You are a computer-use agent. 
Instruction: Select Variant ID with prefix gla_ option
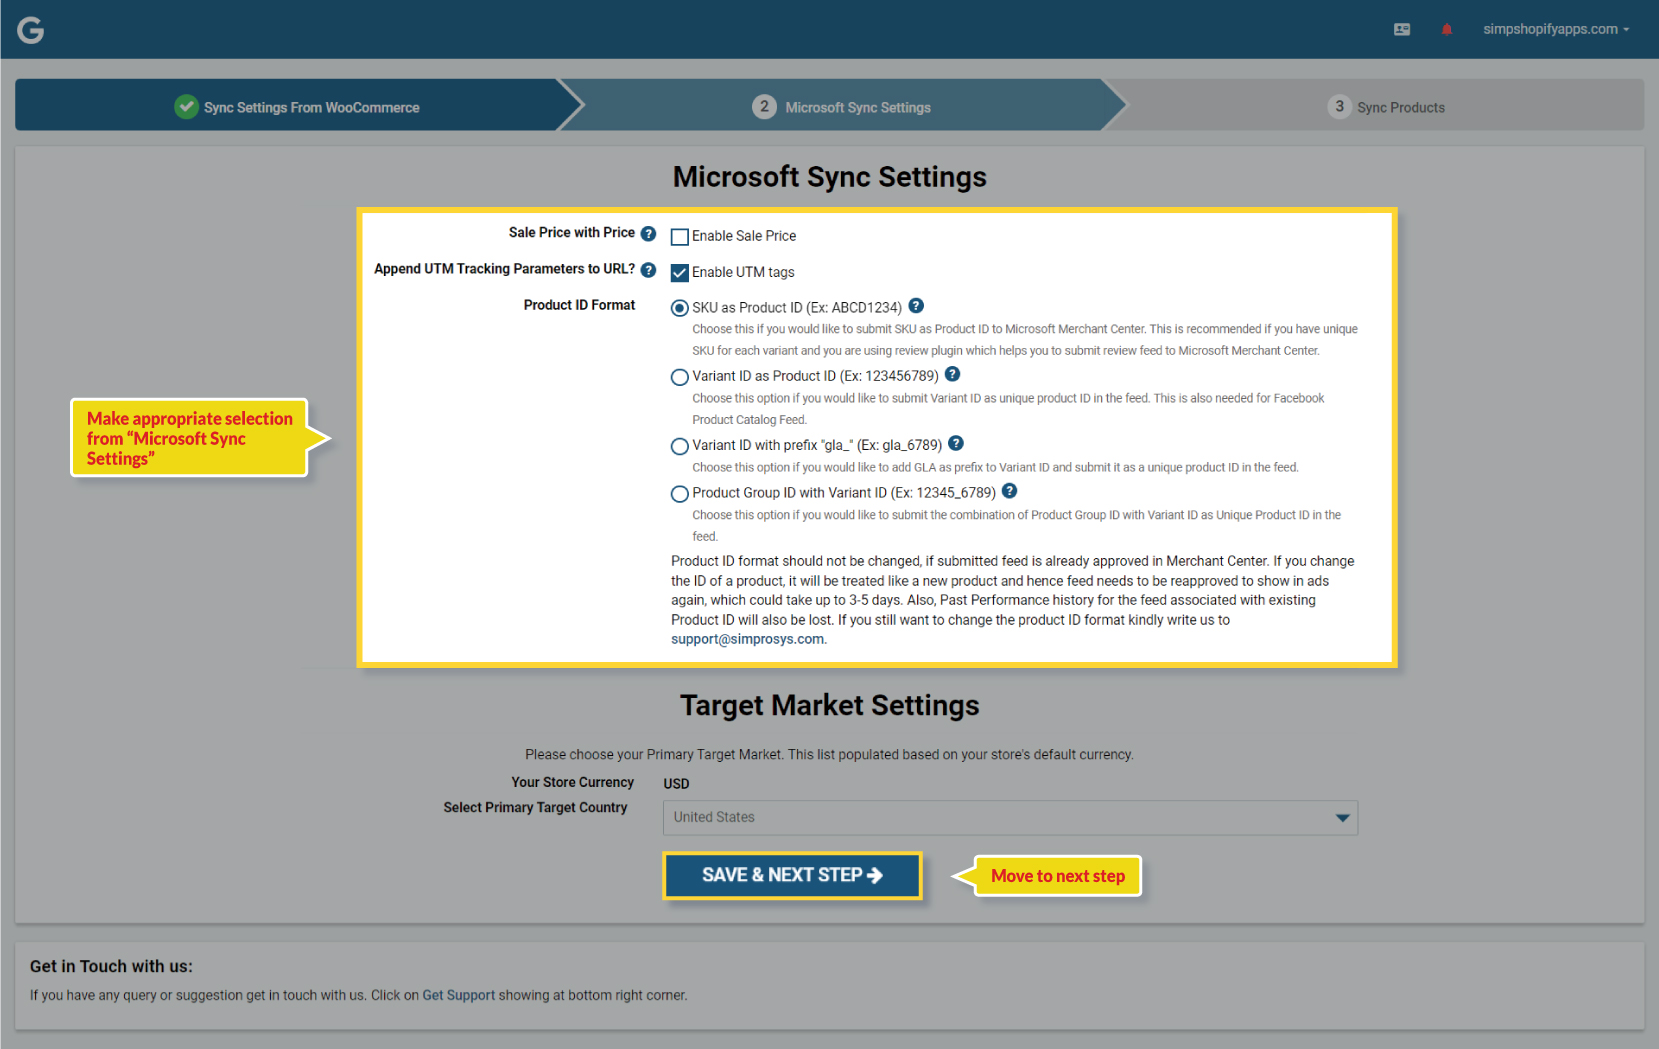[x=680, y=446]
